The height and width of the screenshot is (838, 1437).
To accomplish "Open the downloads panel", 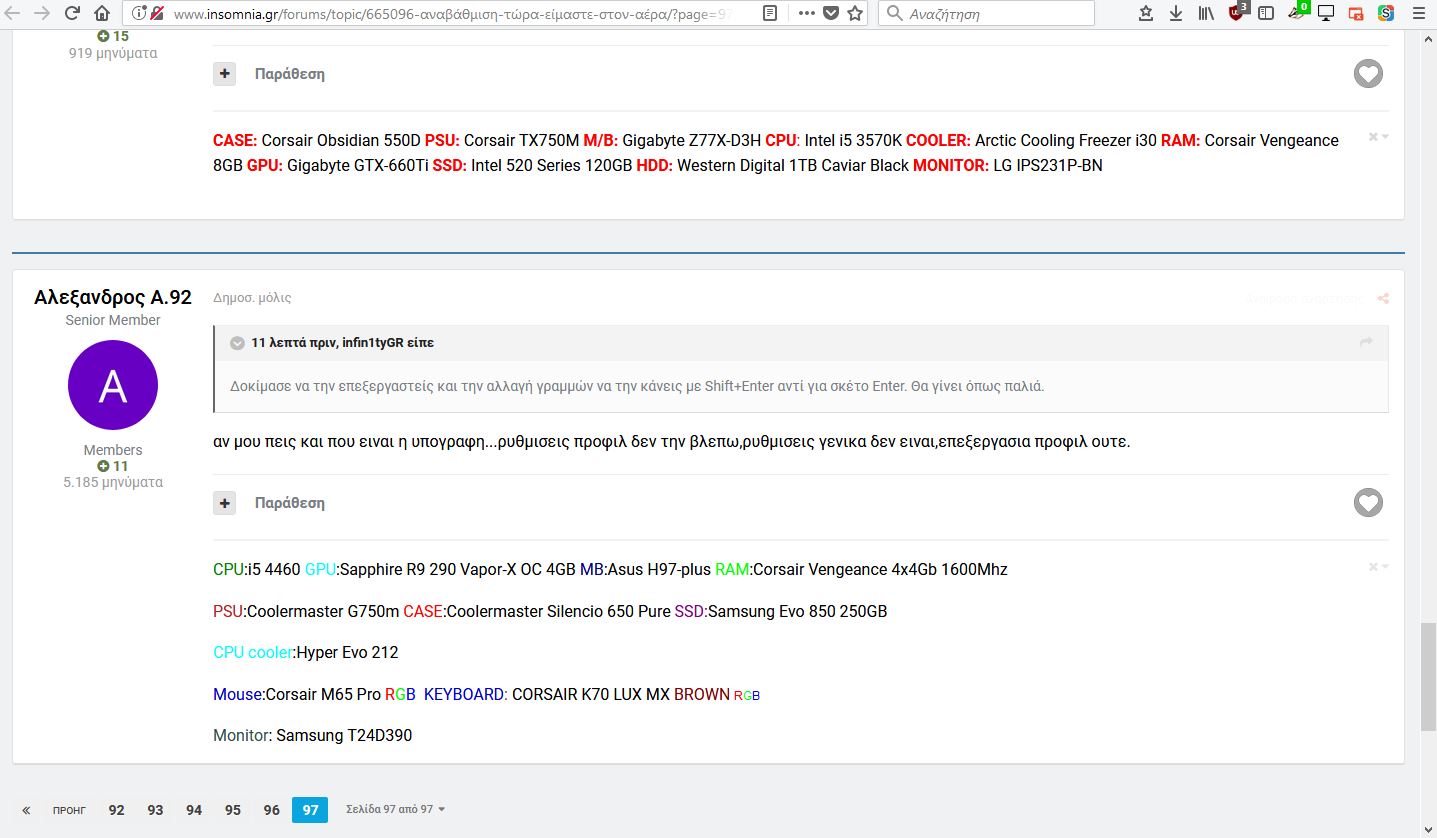I will click(x=1176, y=13).
